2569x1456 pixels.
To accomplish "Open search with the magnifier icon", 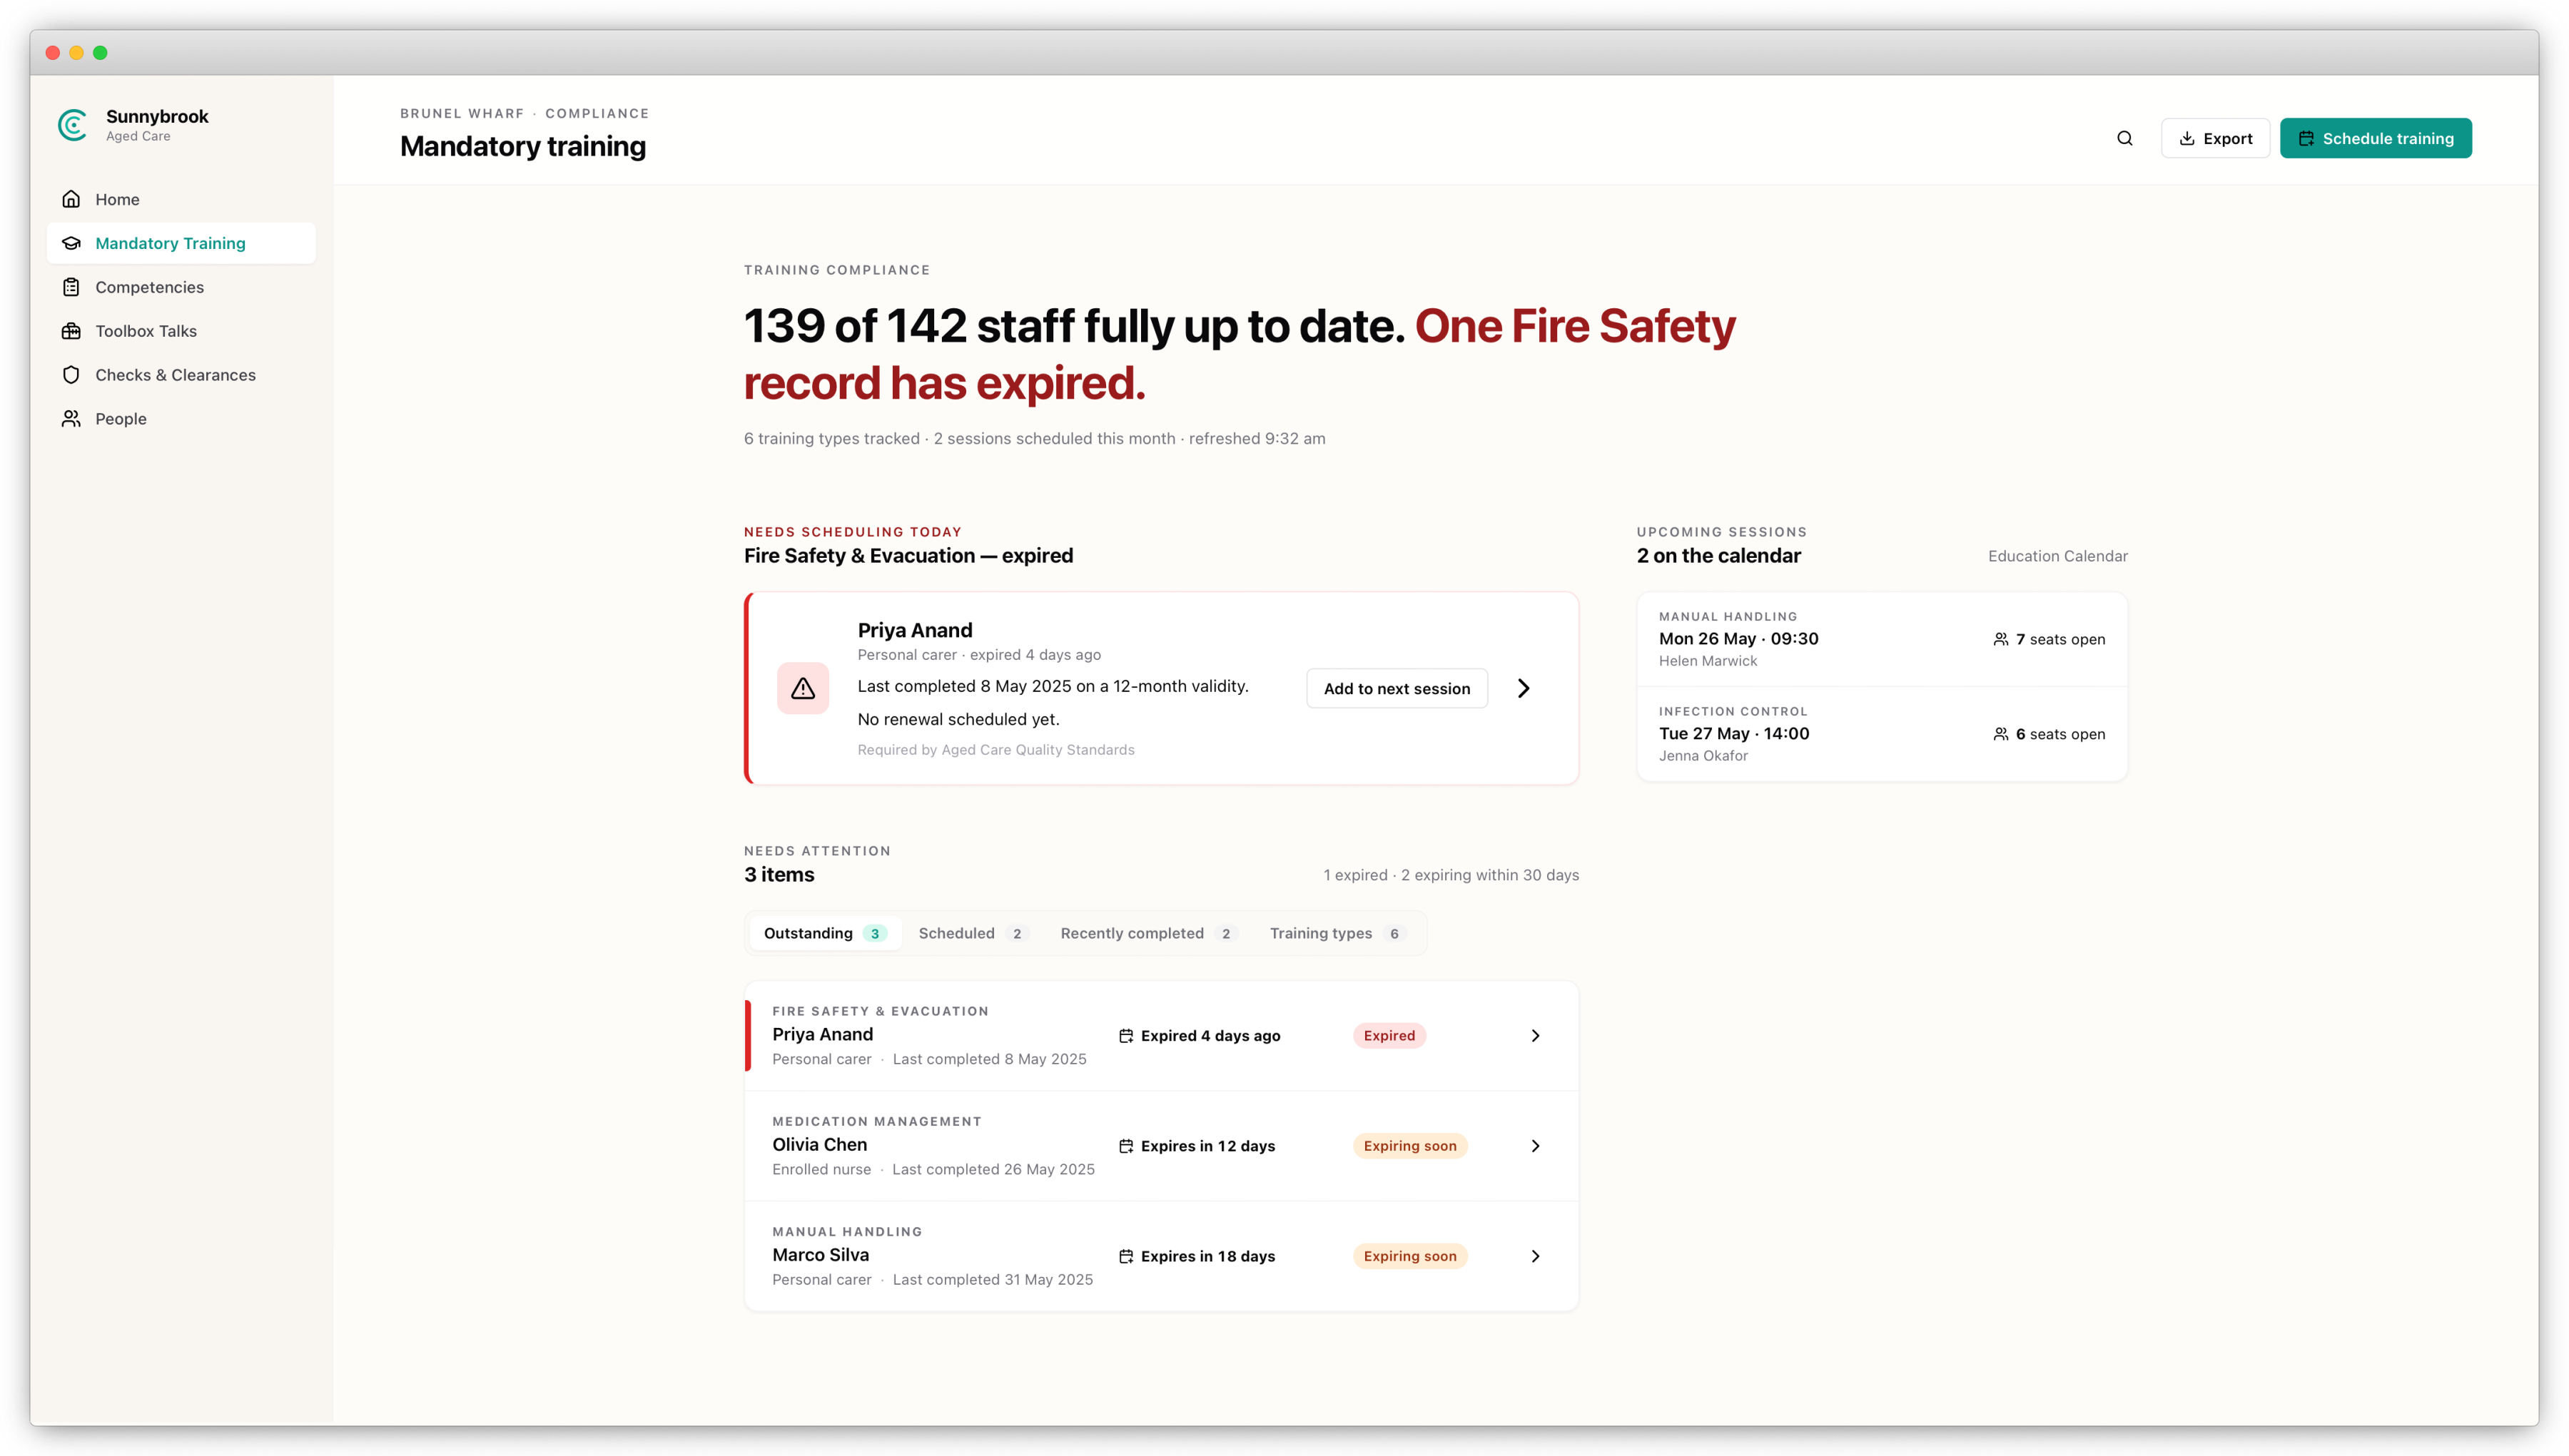I will tap(2124, 138).
